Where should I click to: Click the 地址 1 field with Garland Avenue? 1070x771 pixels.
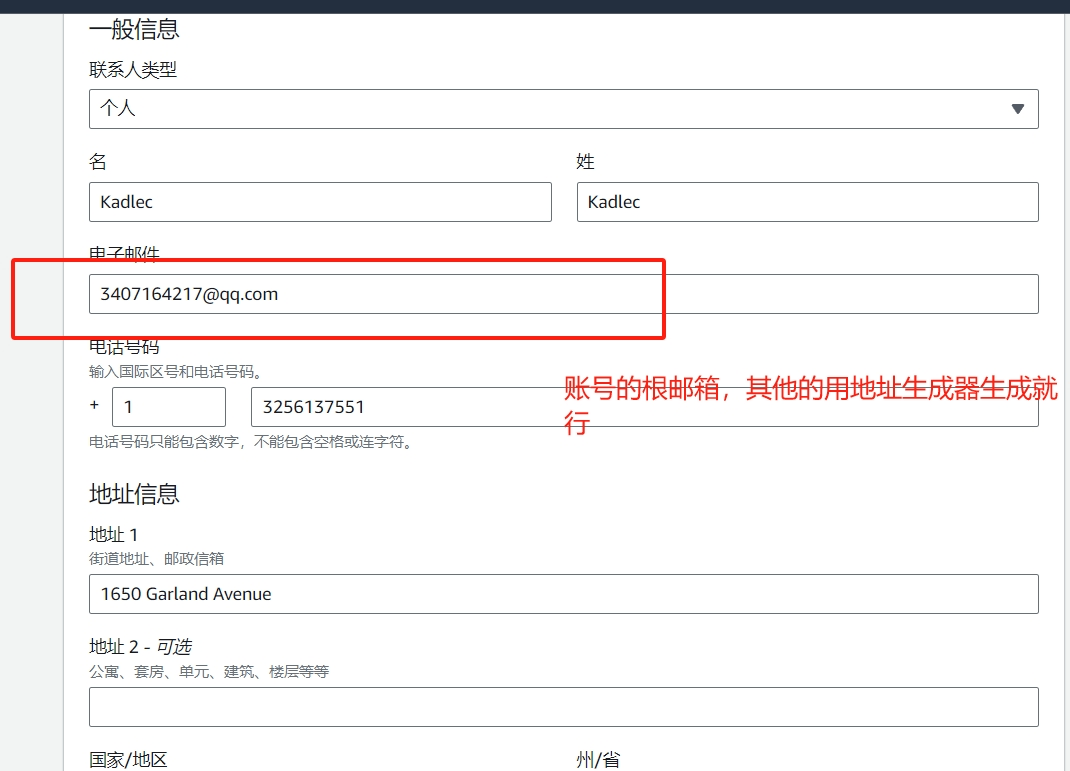[x=563, y=594]
